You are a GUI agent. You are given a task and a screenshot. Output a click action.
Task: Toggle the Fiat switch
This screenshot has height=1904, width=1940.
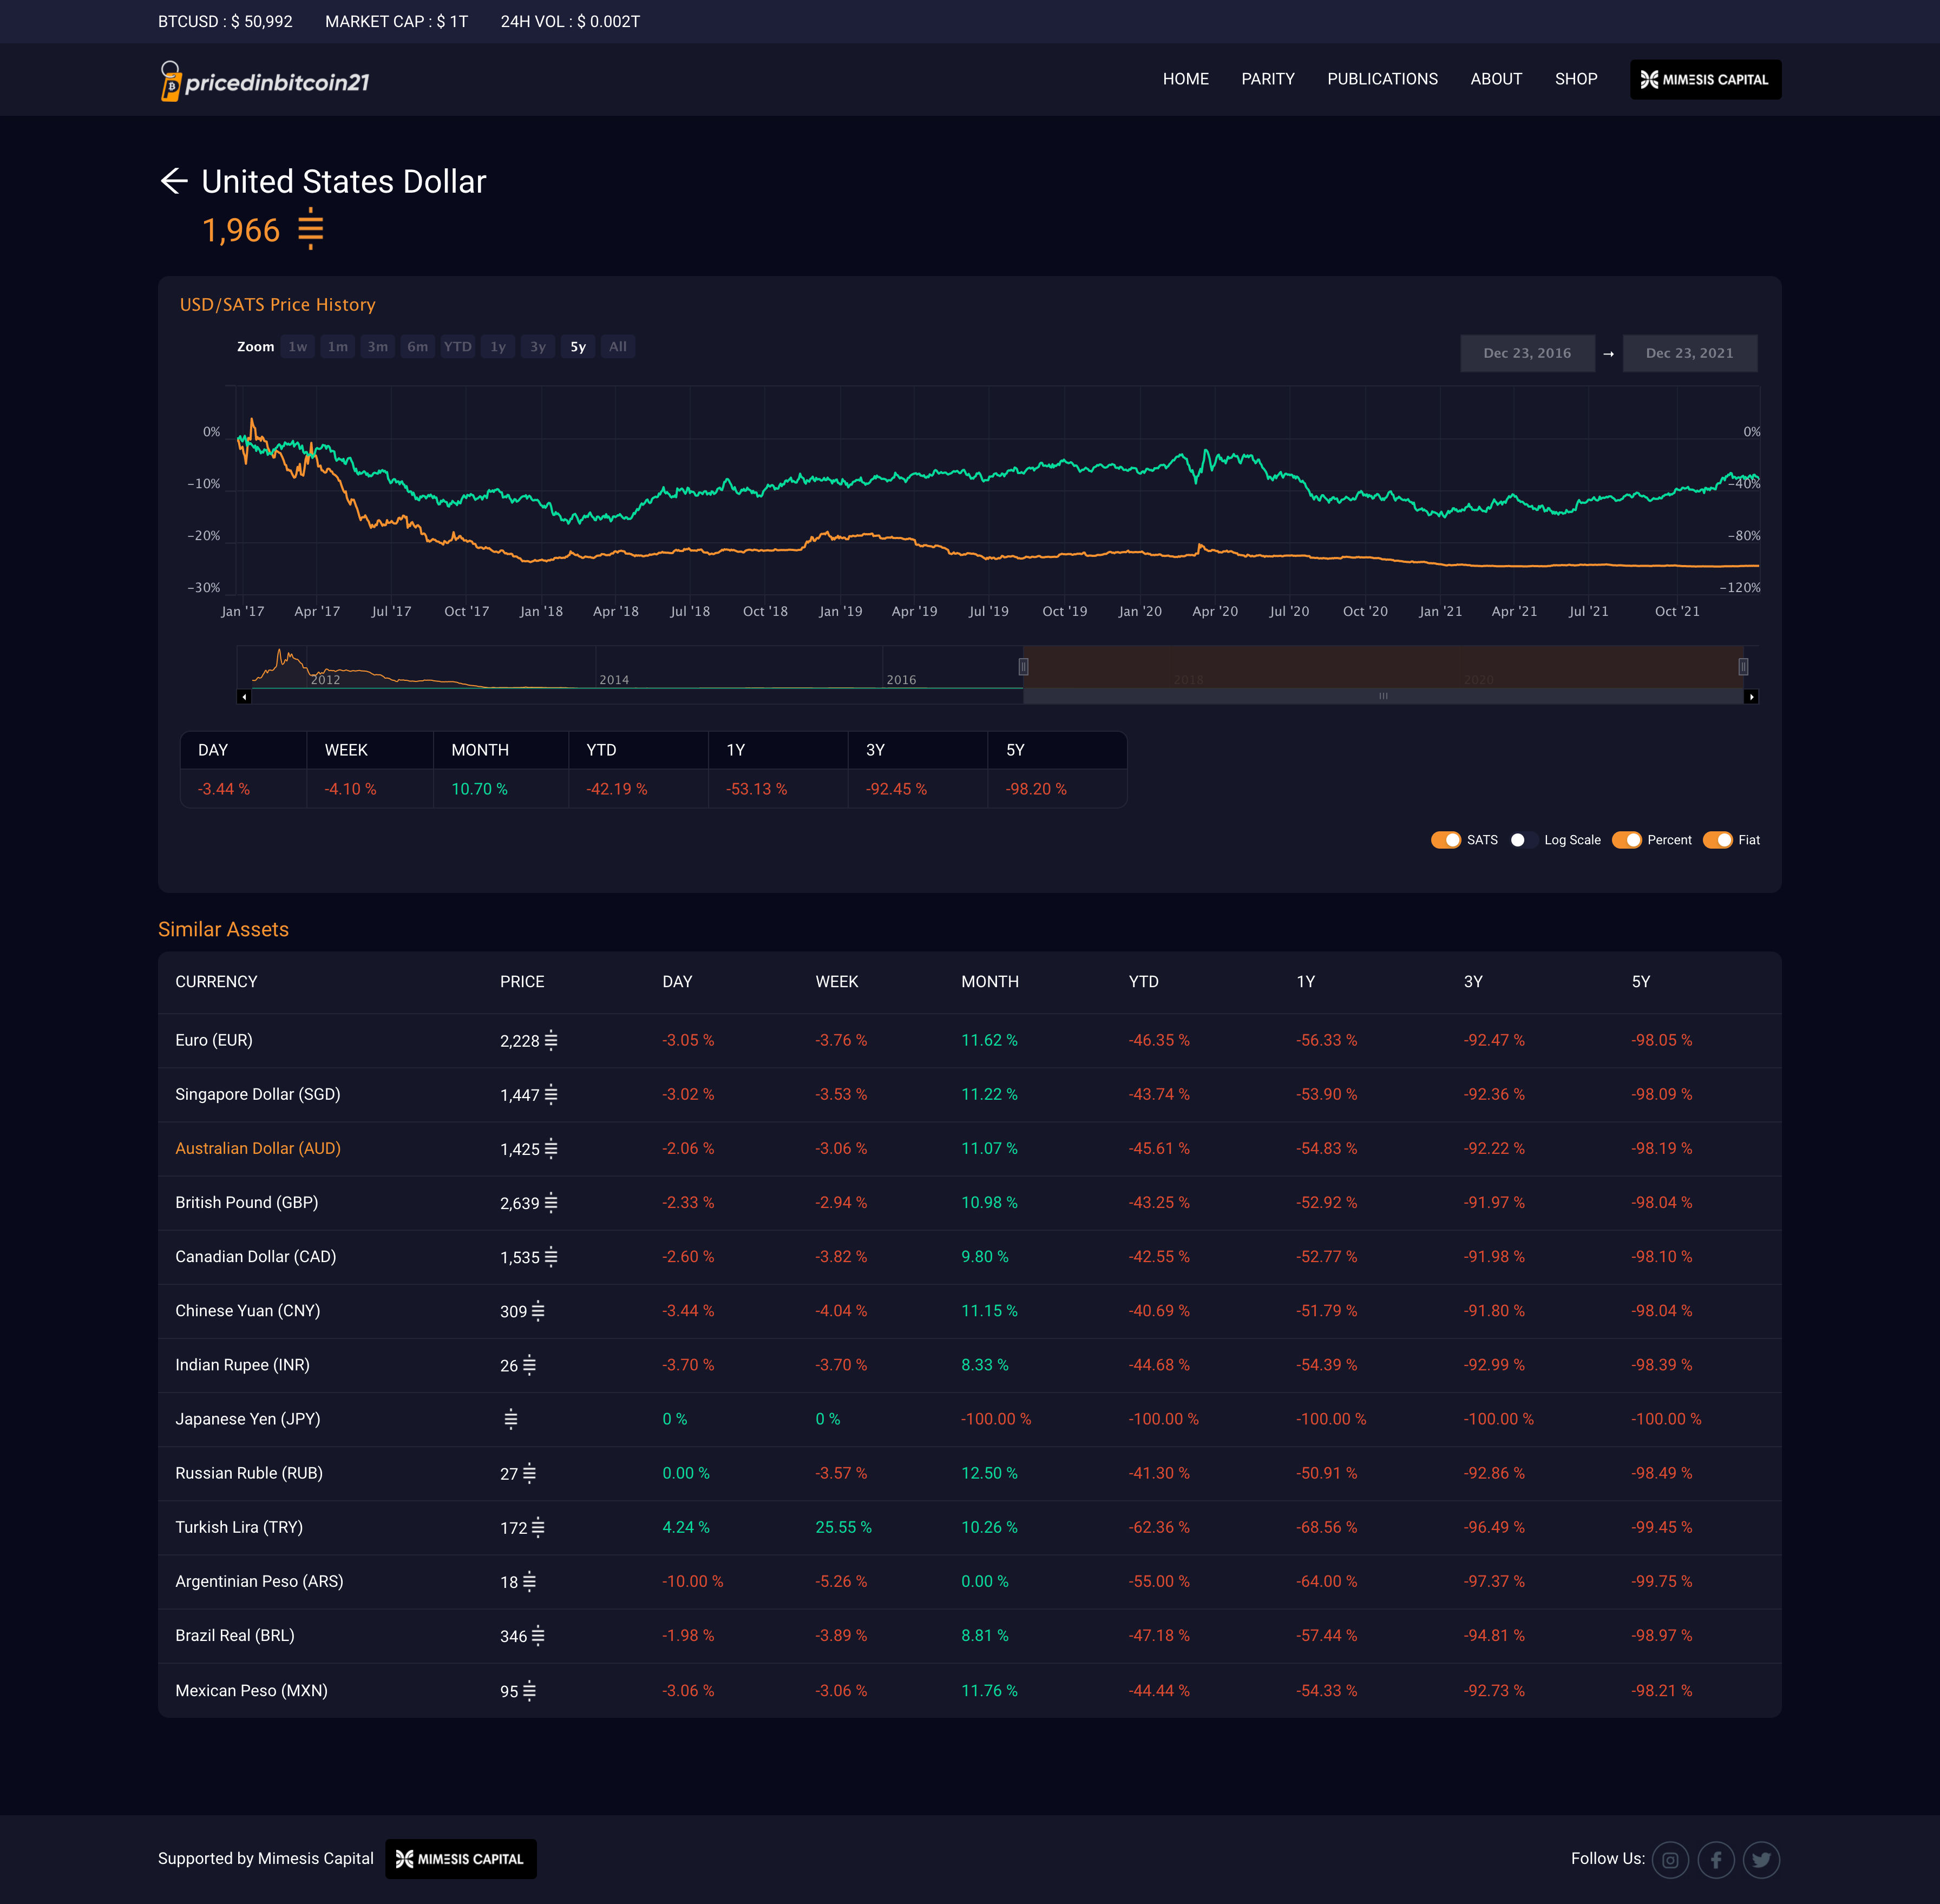coord(1718,840)
